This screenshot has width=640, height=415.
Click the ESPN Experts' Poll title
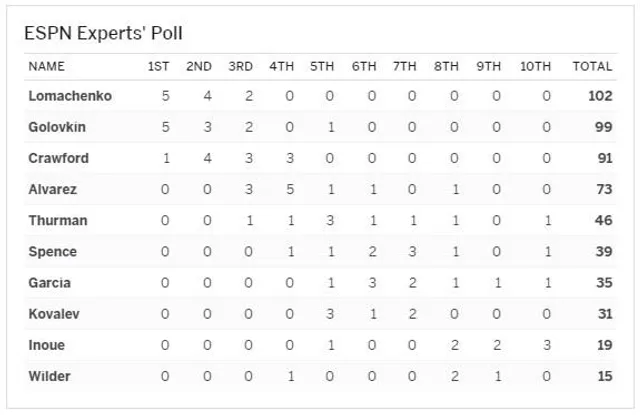point(104,34)
